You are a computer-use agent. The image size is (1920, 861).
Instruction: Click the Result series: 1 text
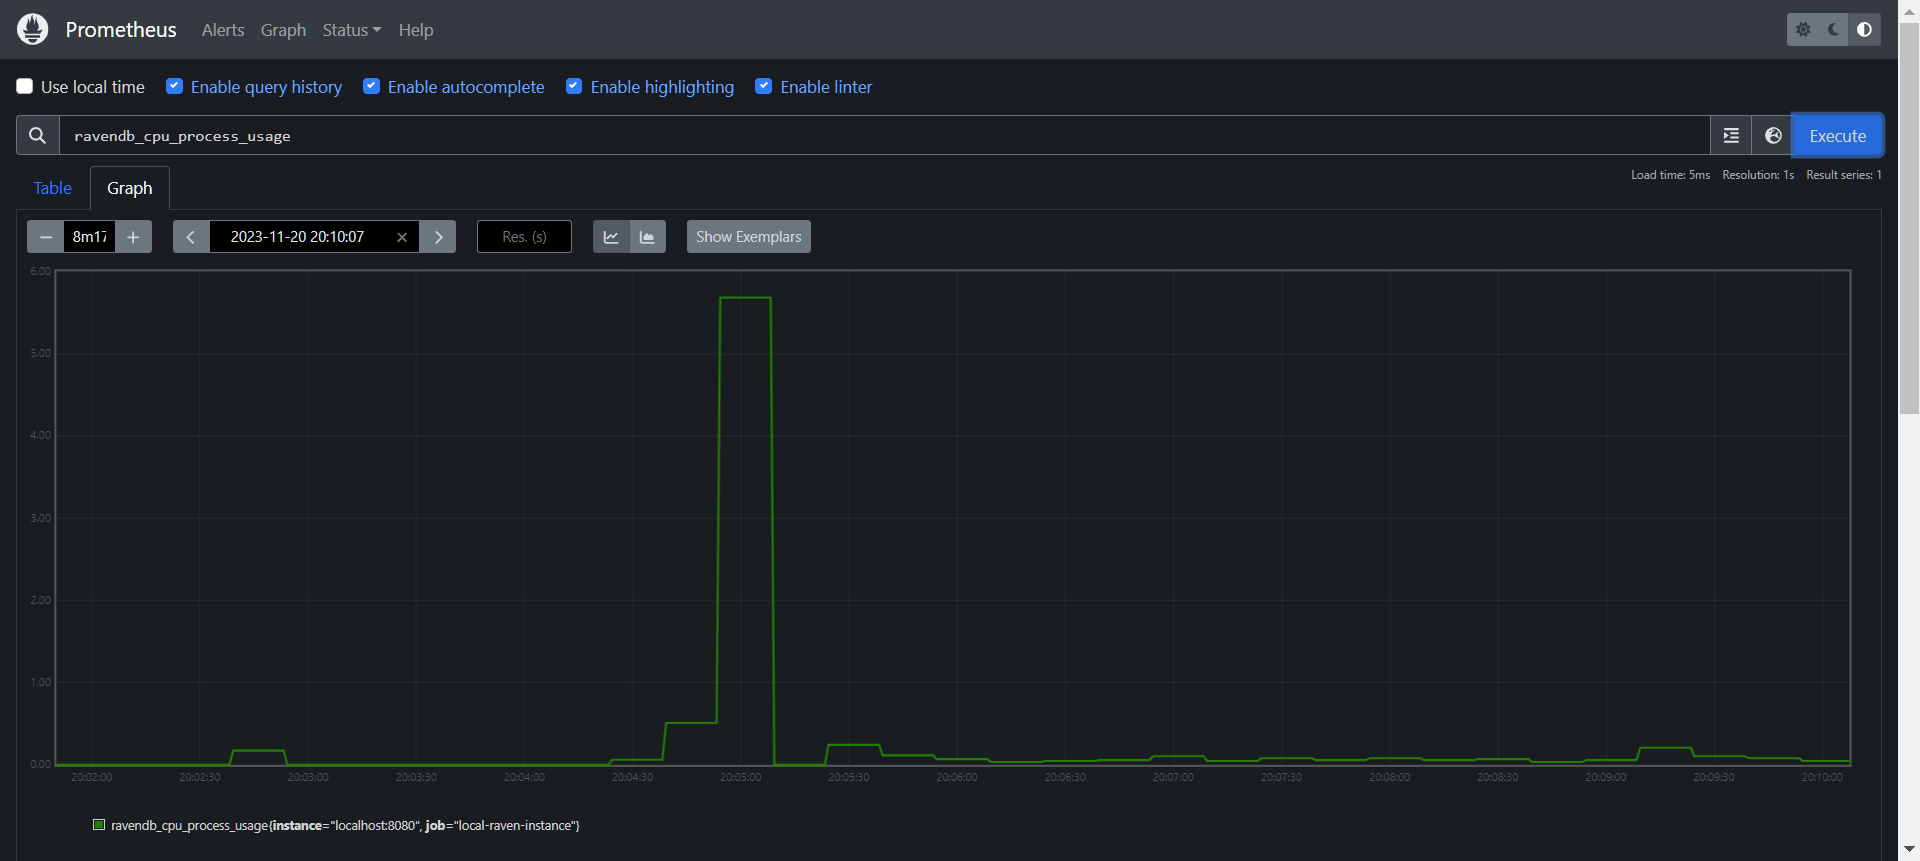[1844, 175]
